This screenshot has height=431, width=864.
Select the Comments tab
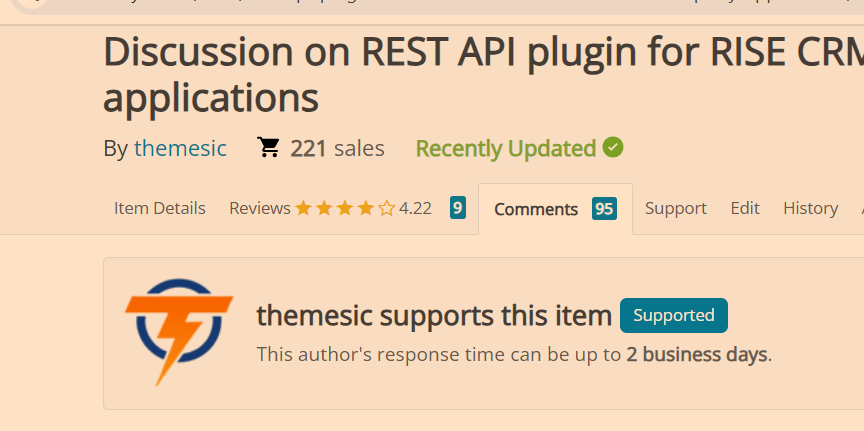point(536,209)
